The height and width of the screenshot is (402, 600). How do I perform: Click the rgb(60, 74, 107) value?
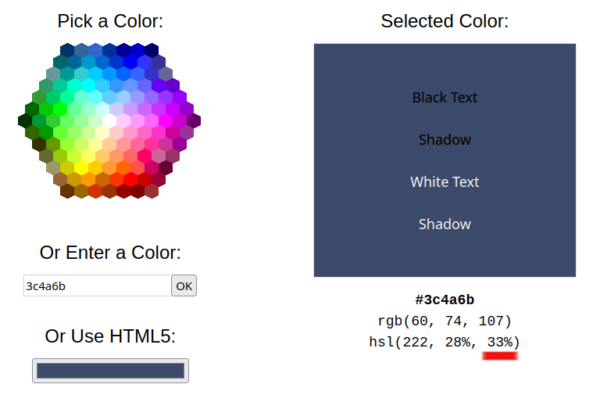point(445,321)
